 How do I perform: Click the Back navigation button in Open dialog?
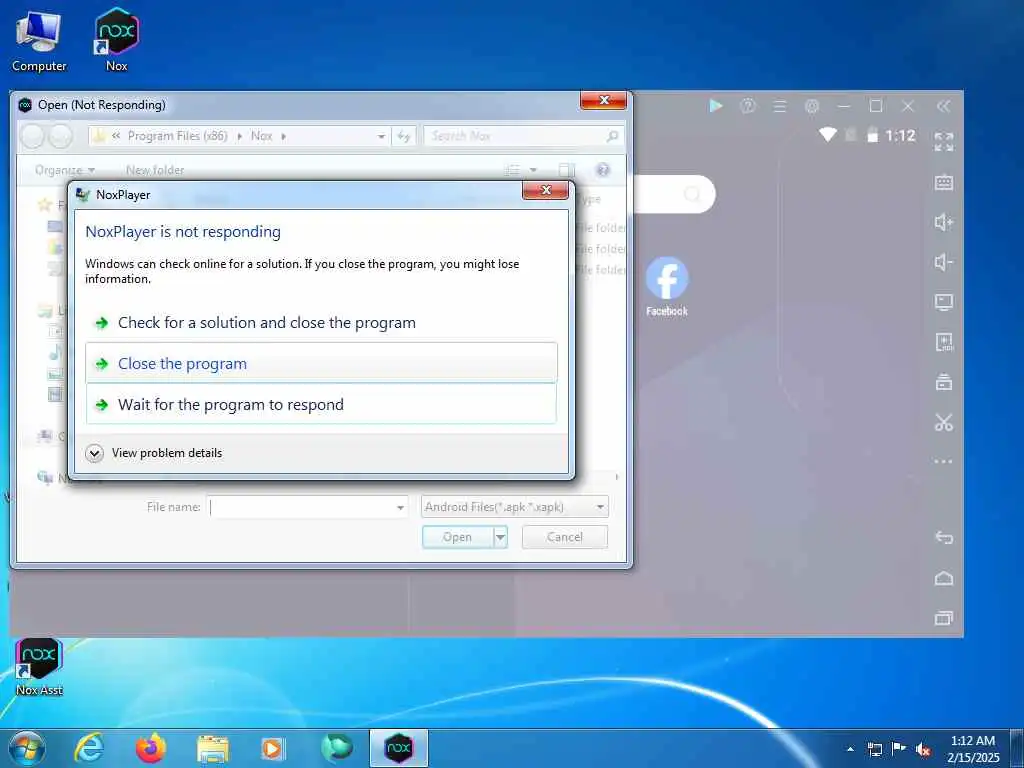(33, 136)
